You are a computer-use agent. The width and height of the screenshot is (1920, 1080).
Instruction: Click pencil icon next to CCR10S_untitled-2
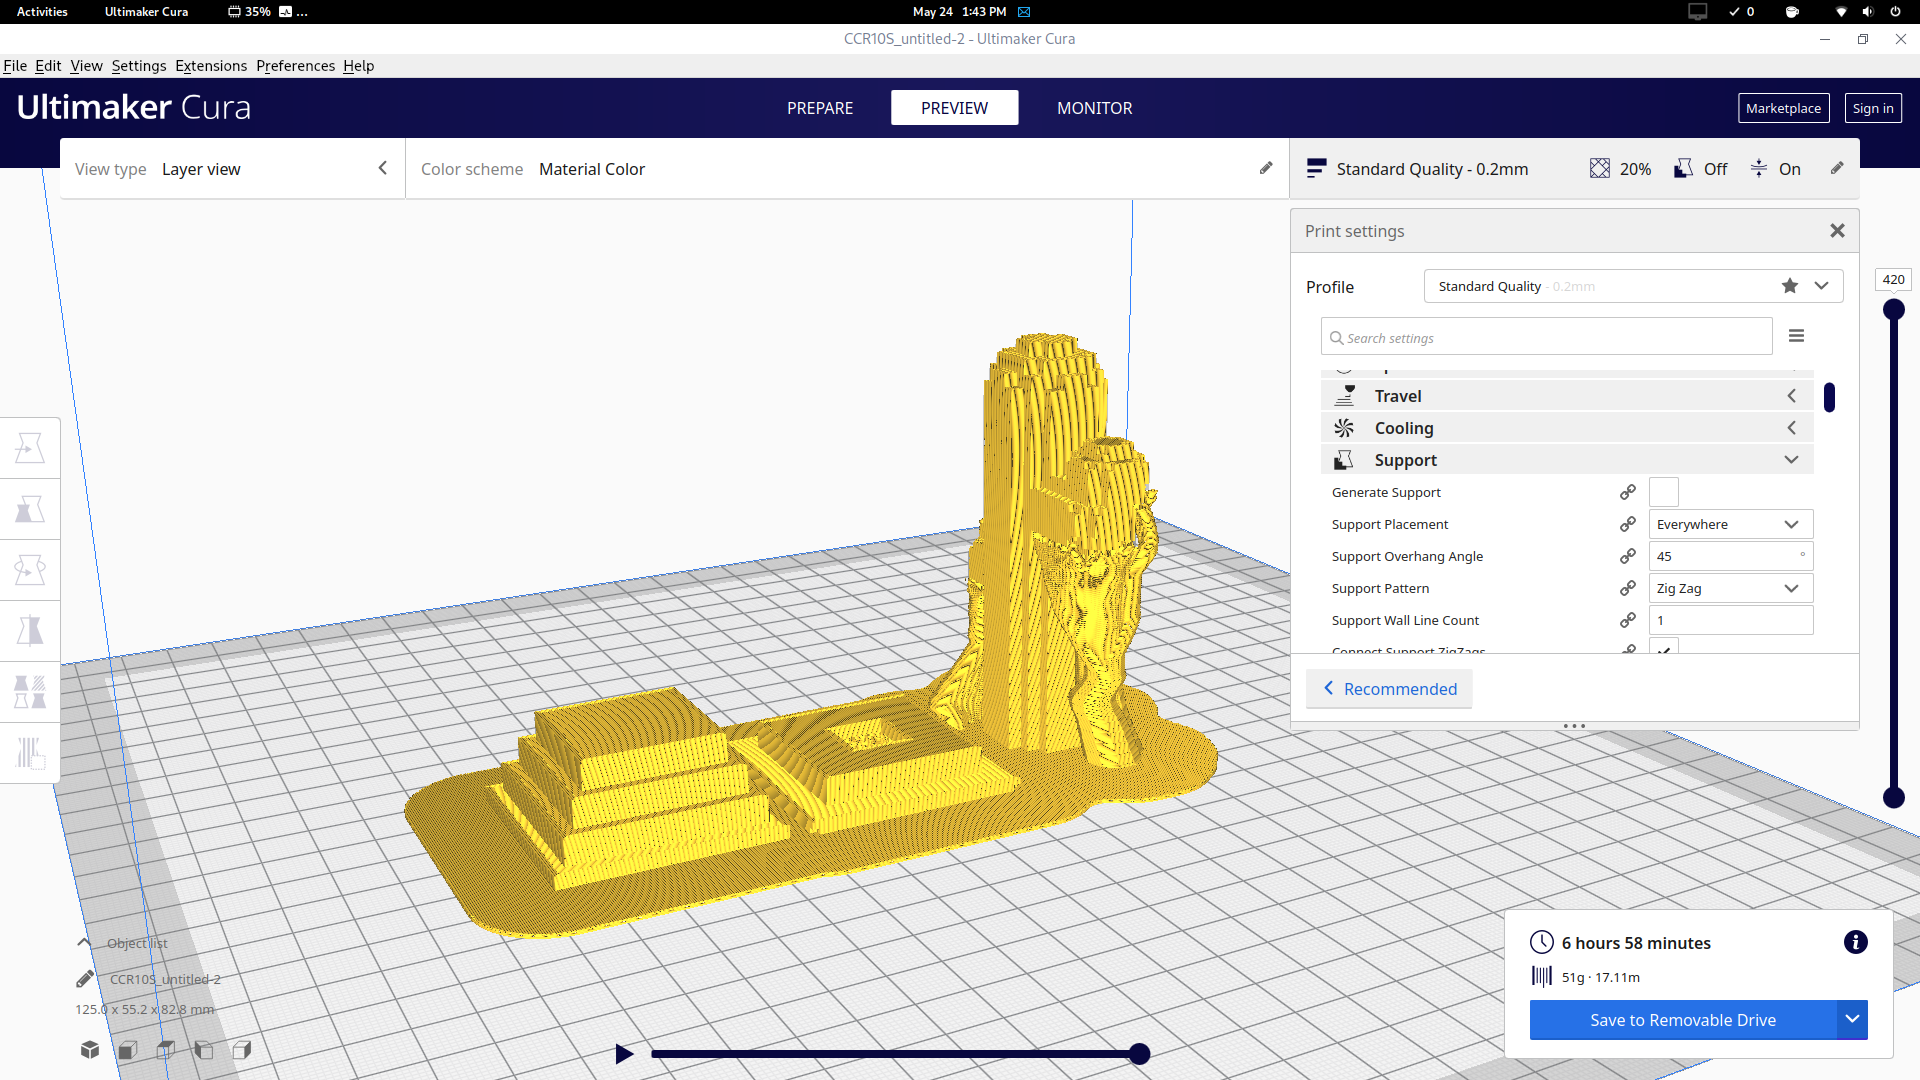(85, 979)
